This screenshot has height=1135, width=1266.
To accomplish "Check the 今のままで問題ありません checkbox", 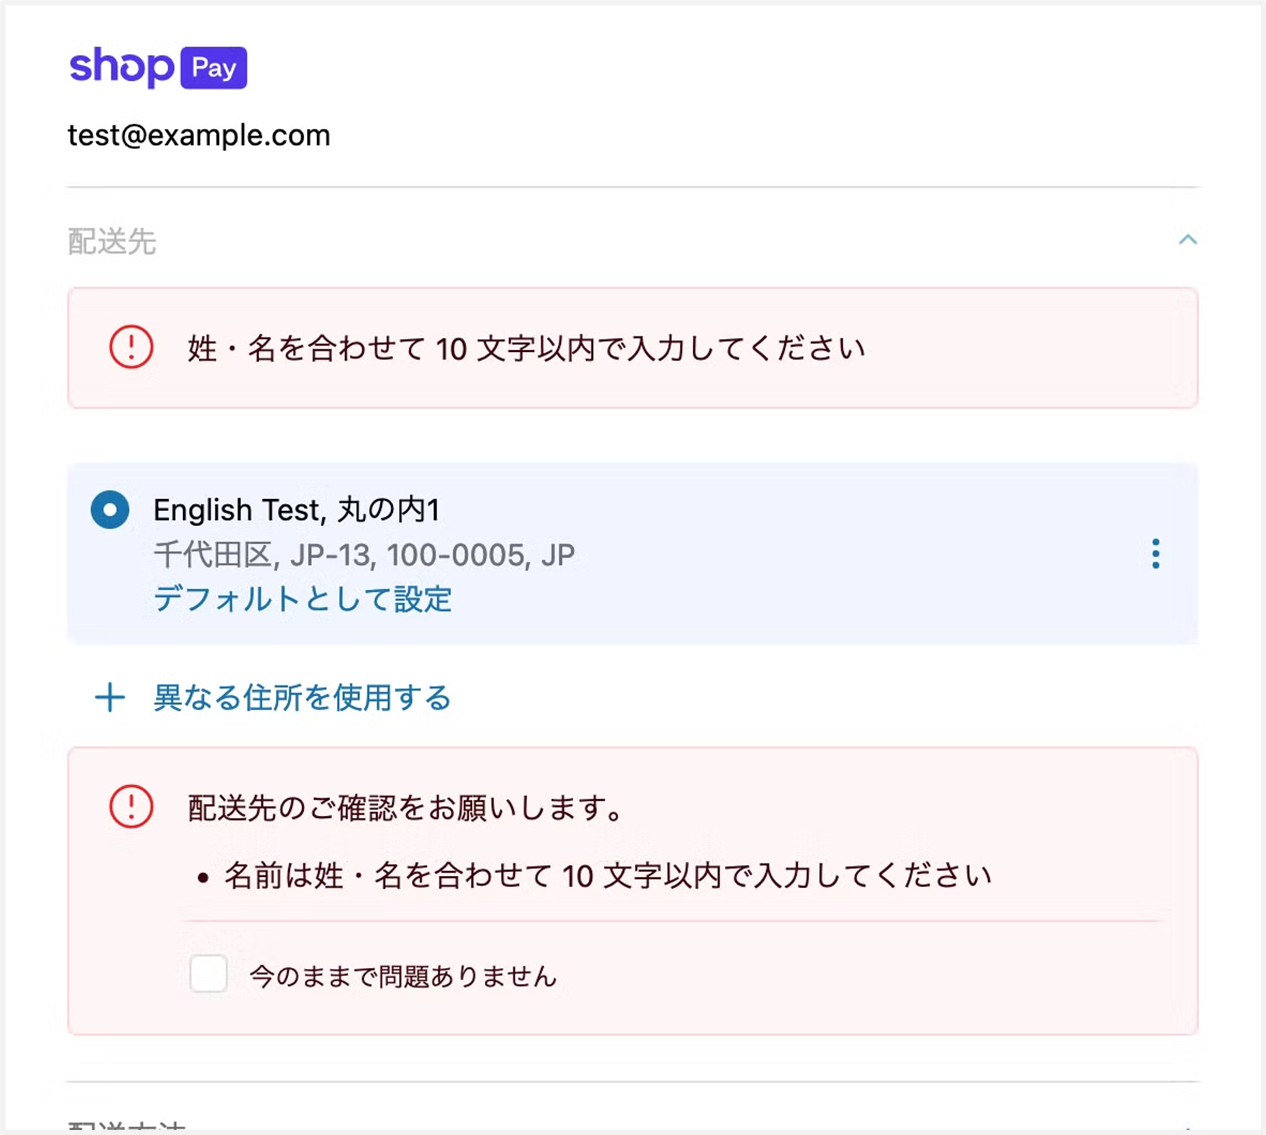I will point(209,974).
